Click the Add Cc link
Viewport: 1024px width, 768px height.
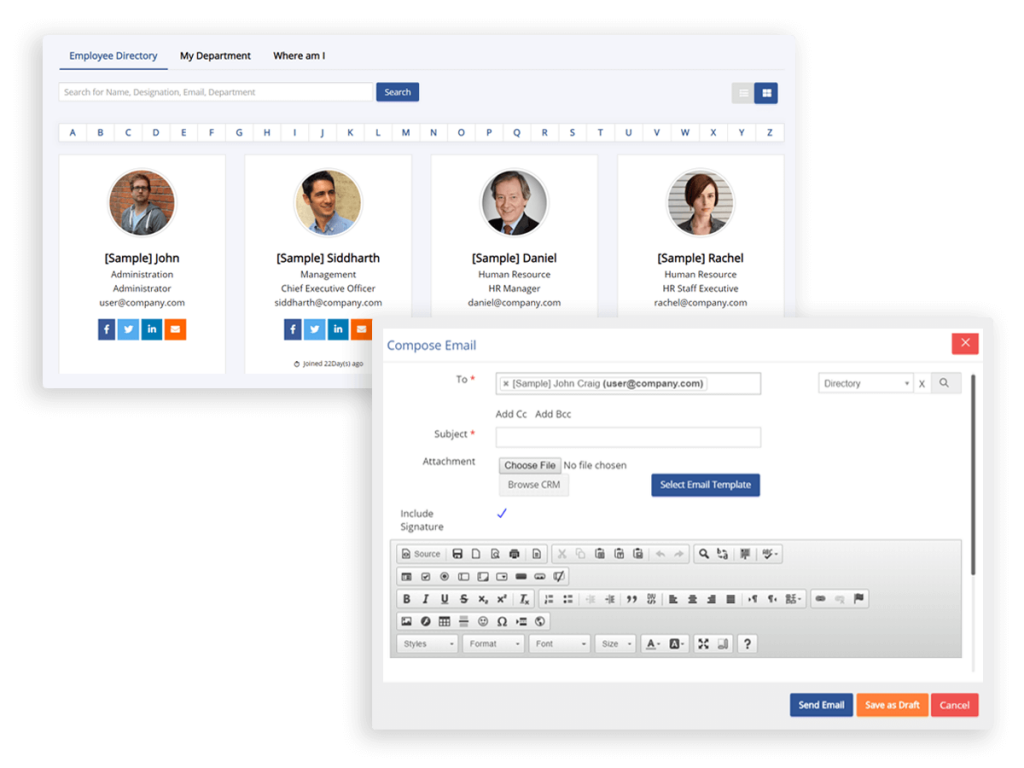(510, 412)
